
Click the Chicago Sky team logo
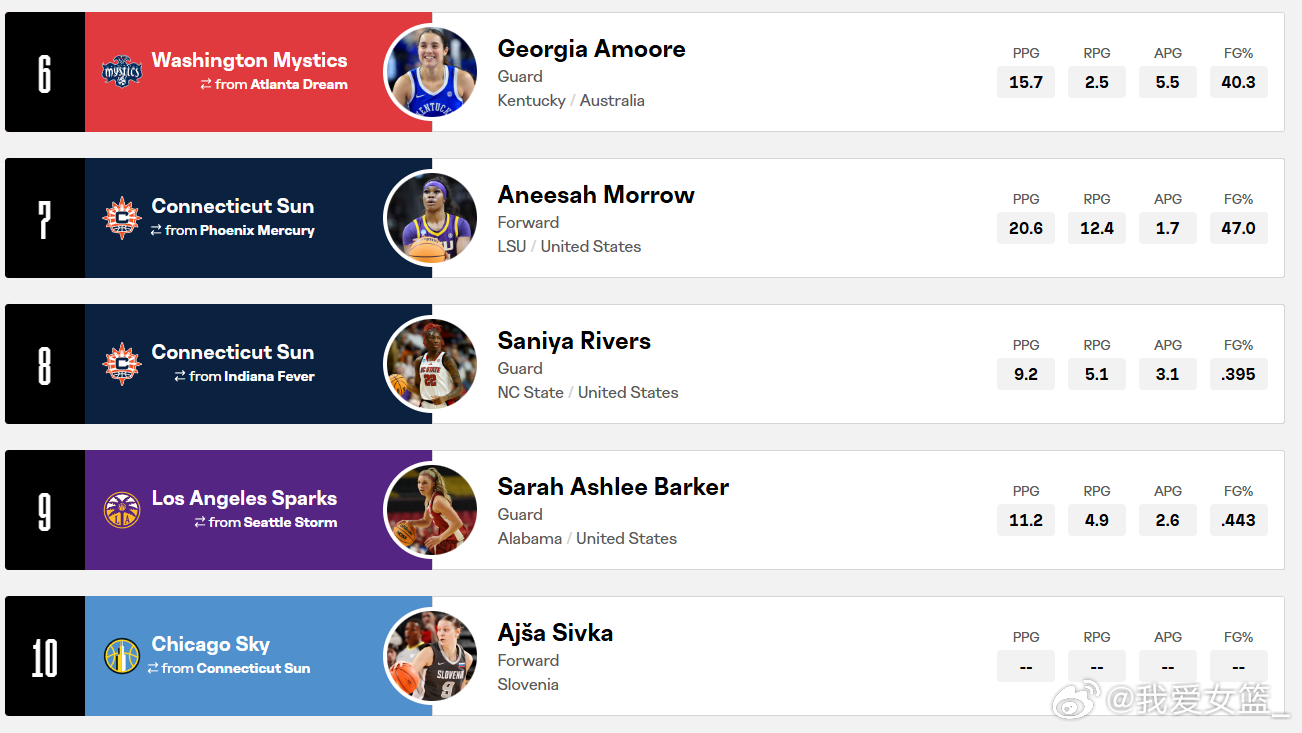click(122, 656)
